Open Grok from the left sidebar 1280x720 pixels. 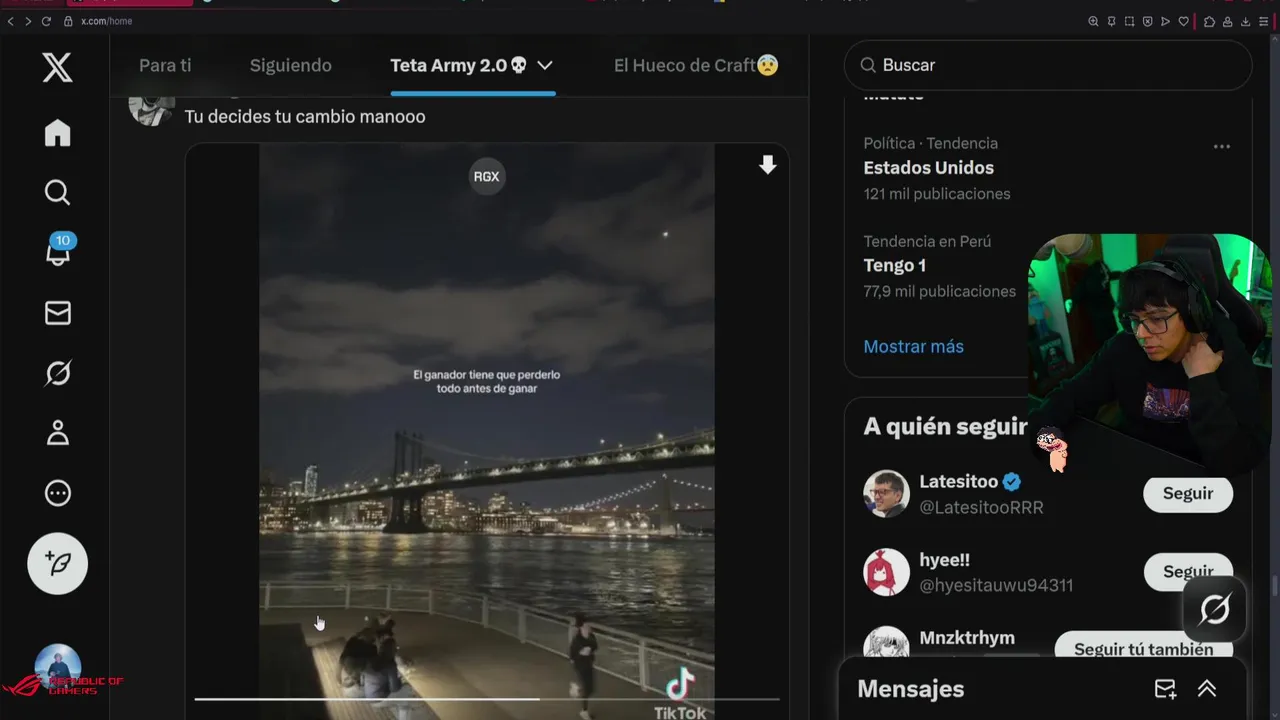(57, 373)
